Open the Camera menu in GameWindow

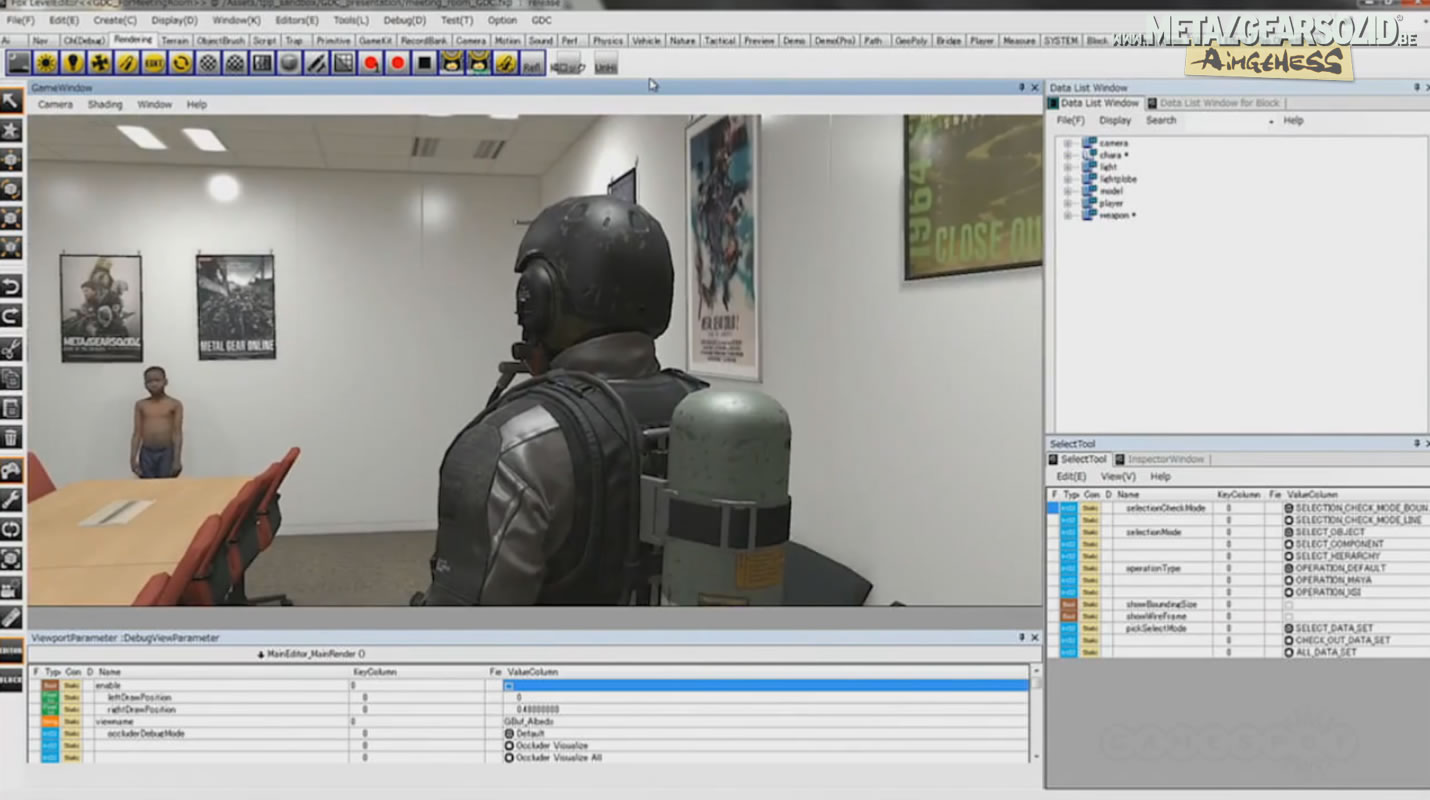(x=55, y=104)
